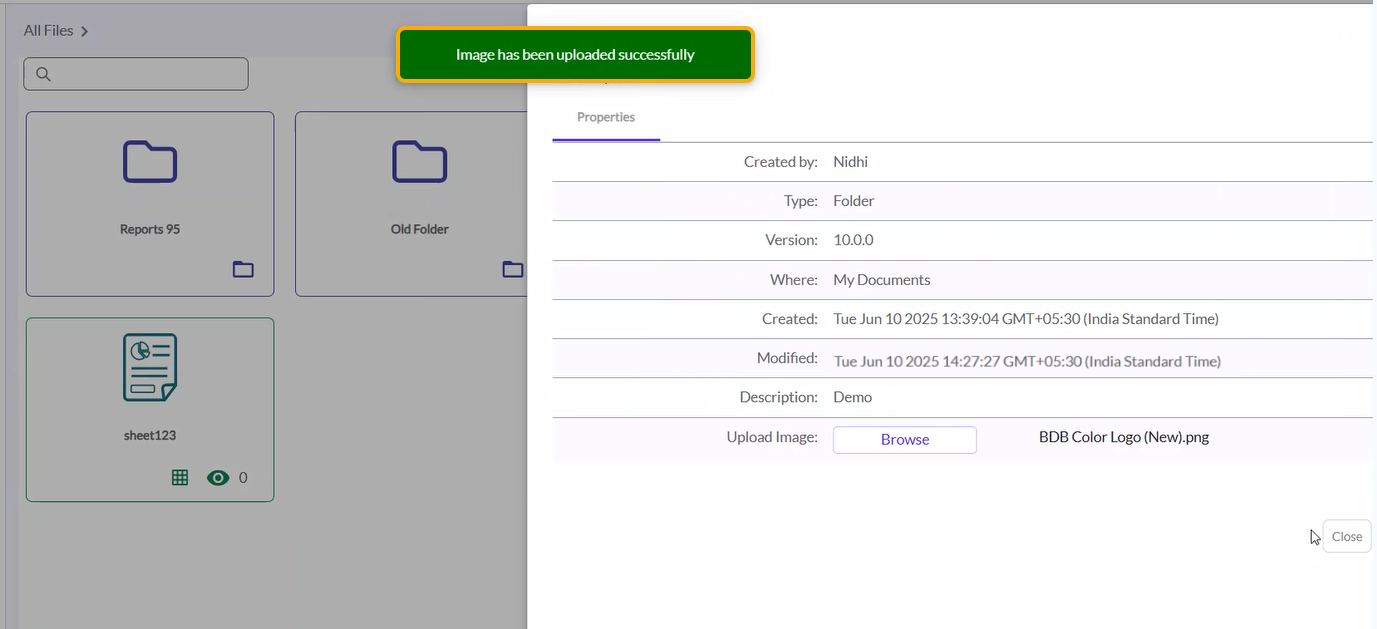This screenshot has height=629, width=1377.
Task: Close the properties panel with Close button
Action: coord(1346,537)
